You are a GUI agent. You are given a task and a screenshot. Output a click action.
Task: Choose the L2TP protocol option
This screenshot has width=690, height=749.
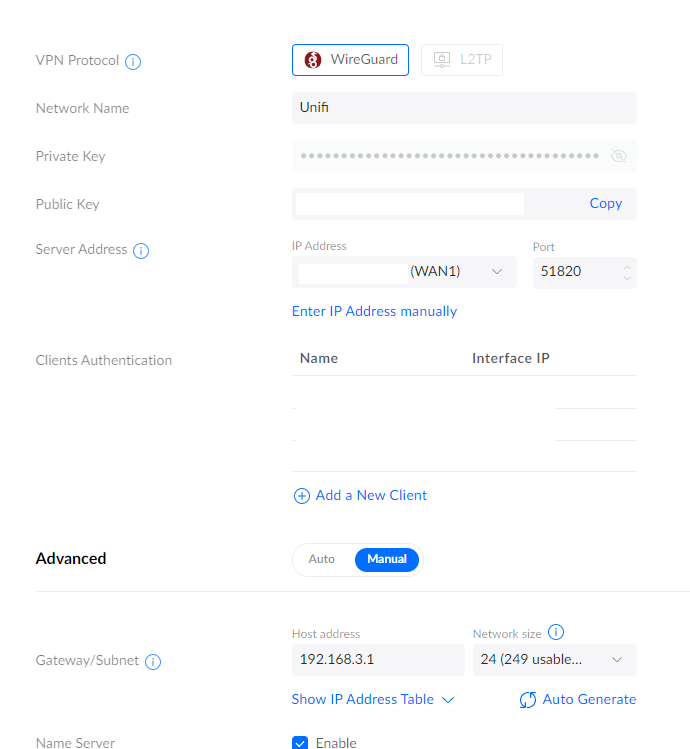click(461, 60)
